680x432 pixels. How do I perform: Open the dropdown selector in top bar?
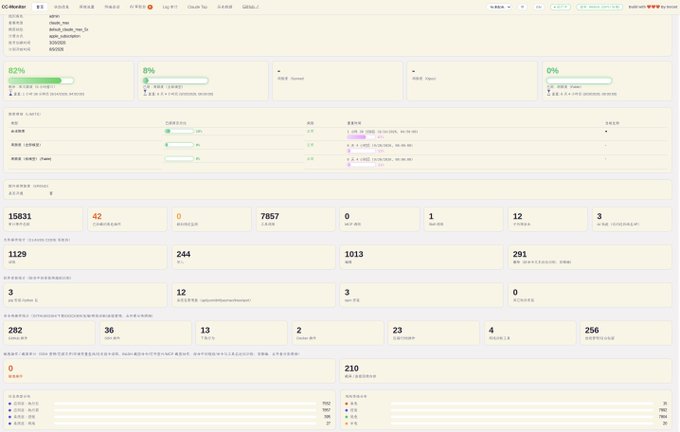coord(500,7)
